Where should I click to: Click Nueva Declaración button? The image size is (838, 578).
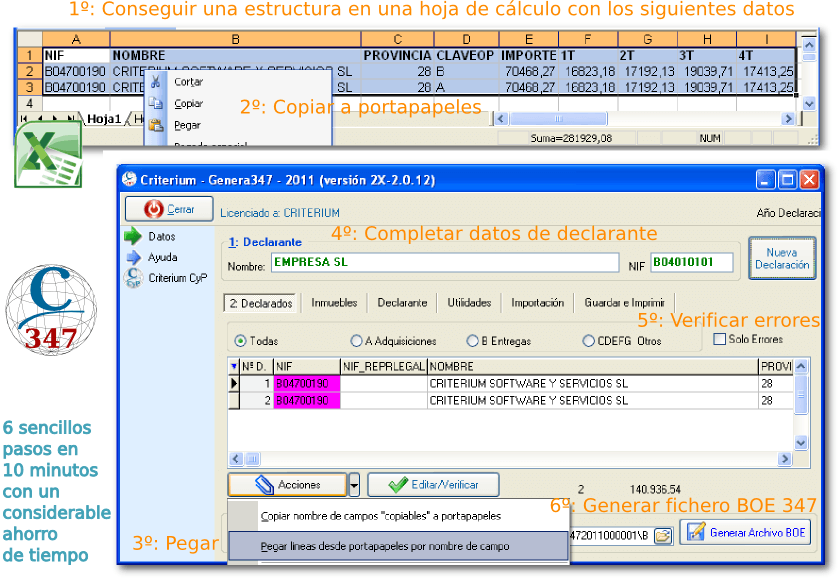click(782, 259)
